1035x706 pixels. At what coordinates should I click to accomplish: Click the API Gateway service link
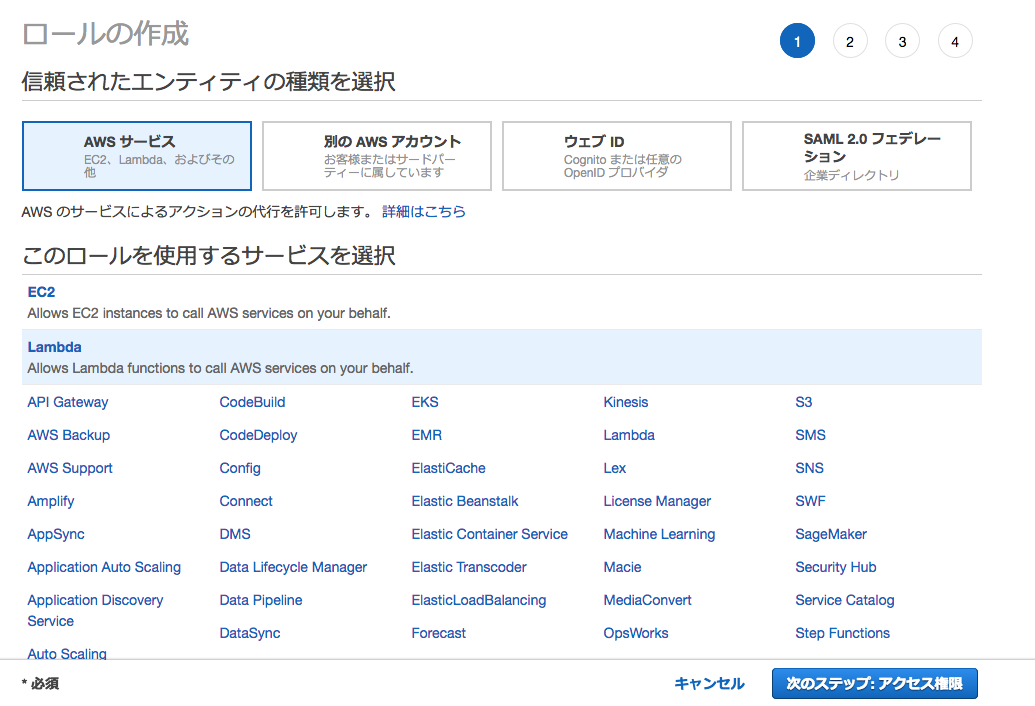(68, 402)
